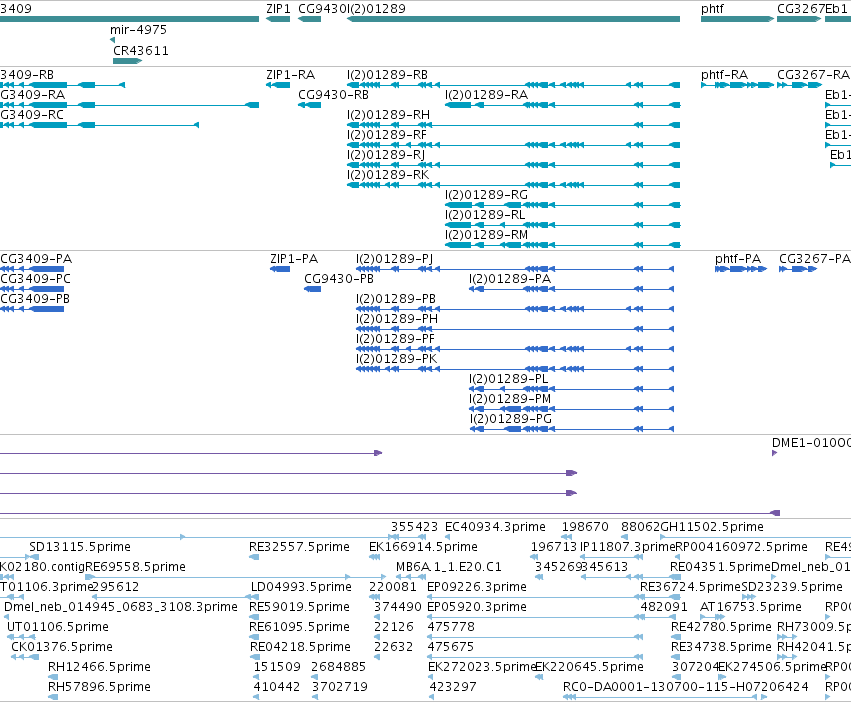Open the ZIP1-PA protein feature
The image size is (851, 702).
294,259
